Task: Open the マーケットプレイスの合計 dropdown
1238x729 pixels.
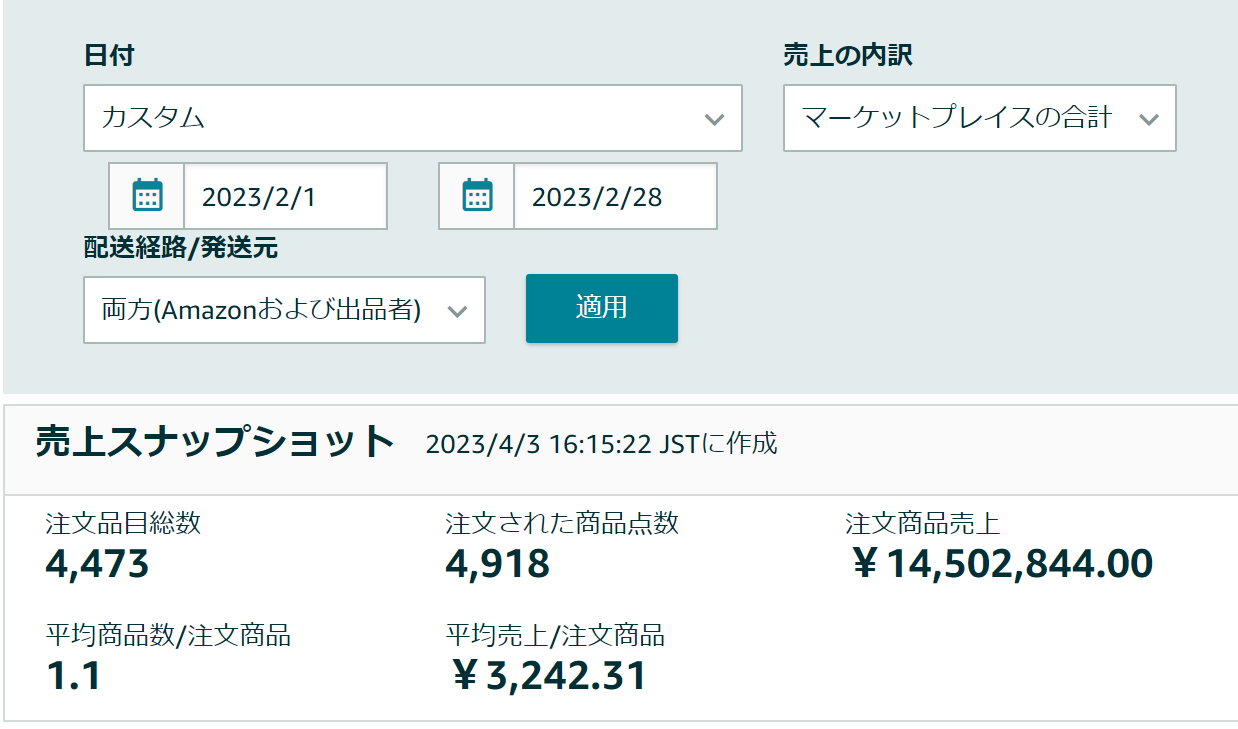Action: pyautogui.click(x=979, y=118)
